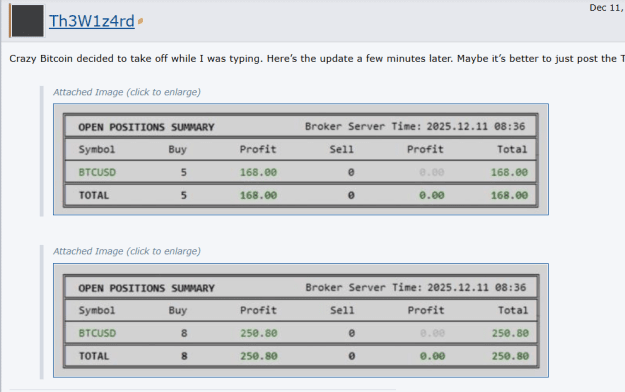
Task: Click the post text "Crazy Bitcoin decided to take off"
Action: click(x=88, y=59)
